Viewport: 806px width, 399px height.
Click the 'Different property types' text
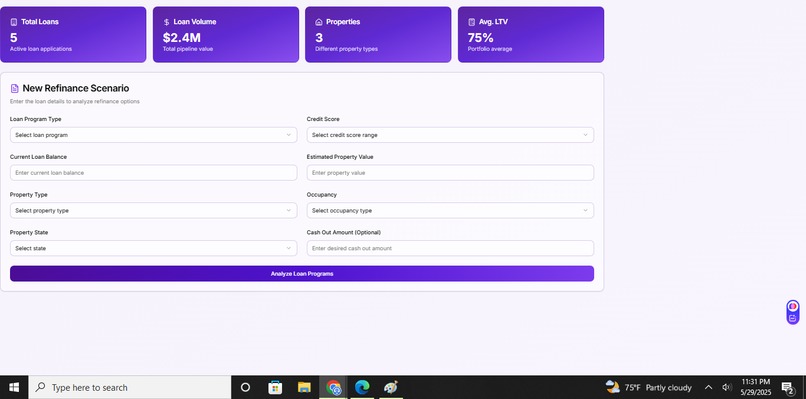click(346, 49)
